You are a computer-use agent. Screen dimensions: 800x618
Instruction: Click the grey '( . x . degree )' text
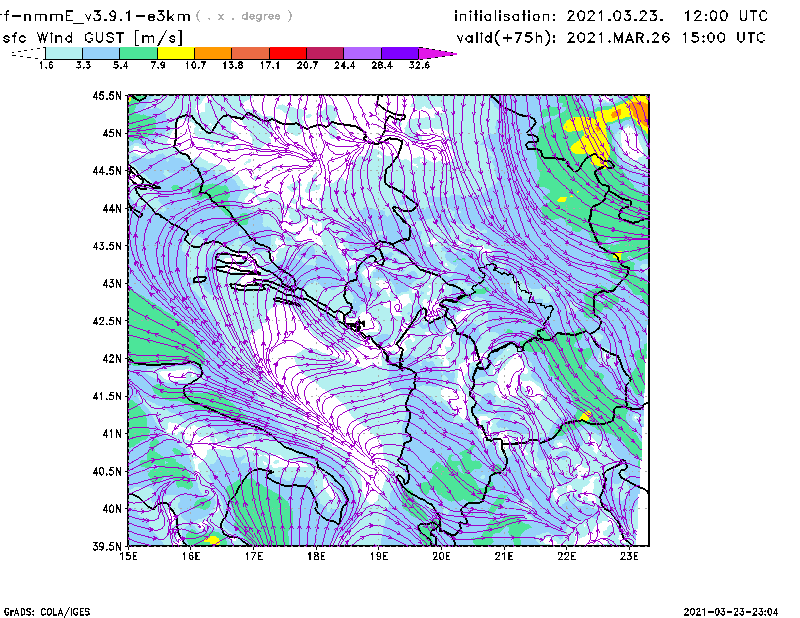coord(244,16)
